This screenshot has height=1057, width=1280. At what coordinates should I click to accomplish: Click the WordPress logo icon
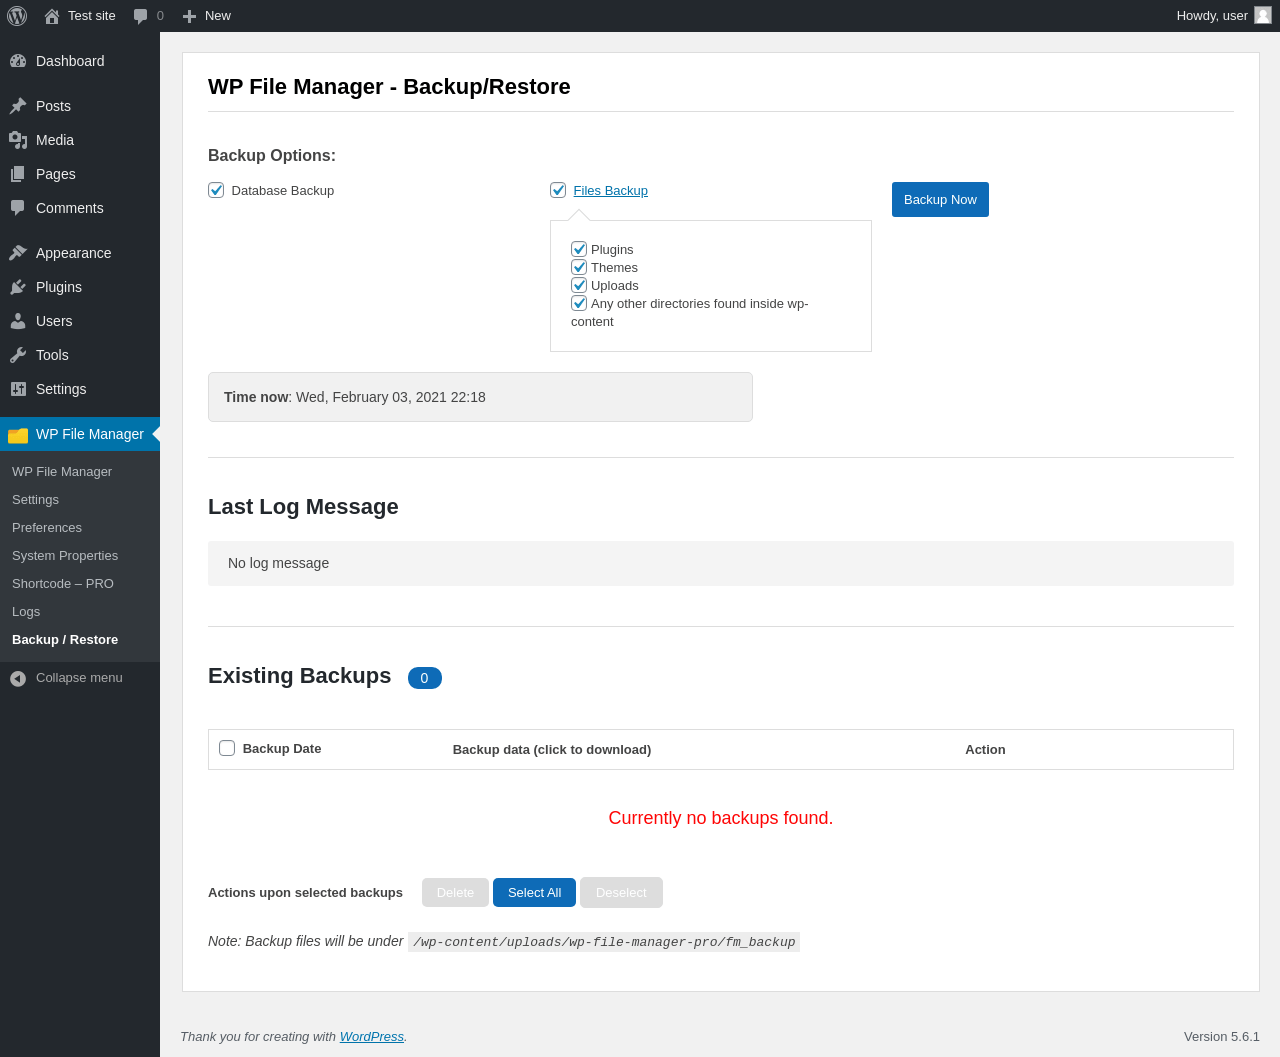(x=17, y=16)
